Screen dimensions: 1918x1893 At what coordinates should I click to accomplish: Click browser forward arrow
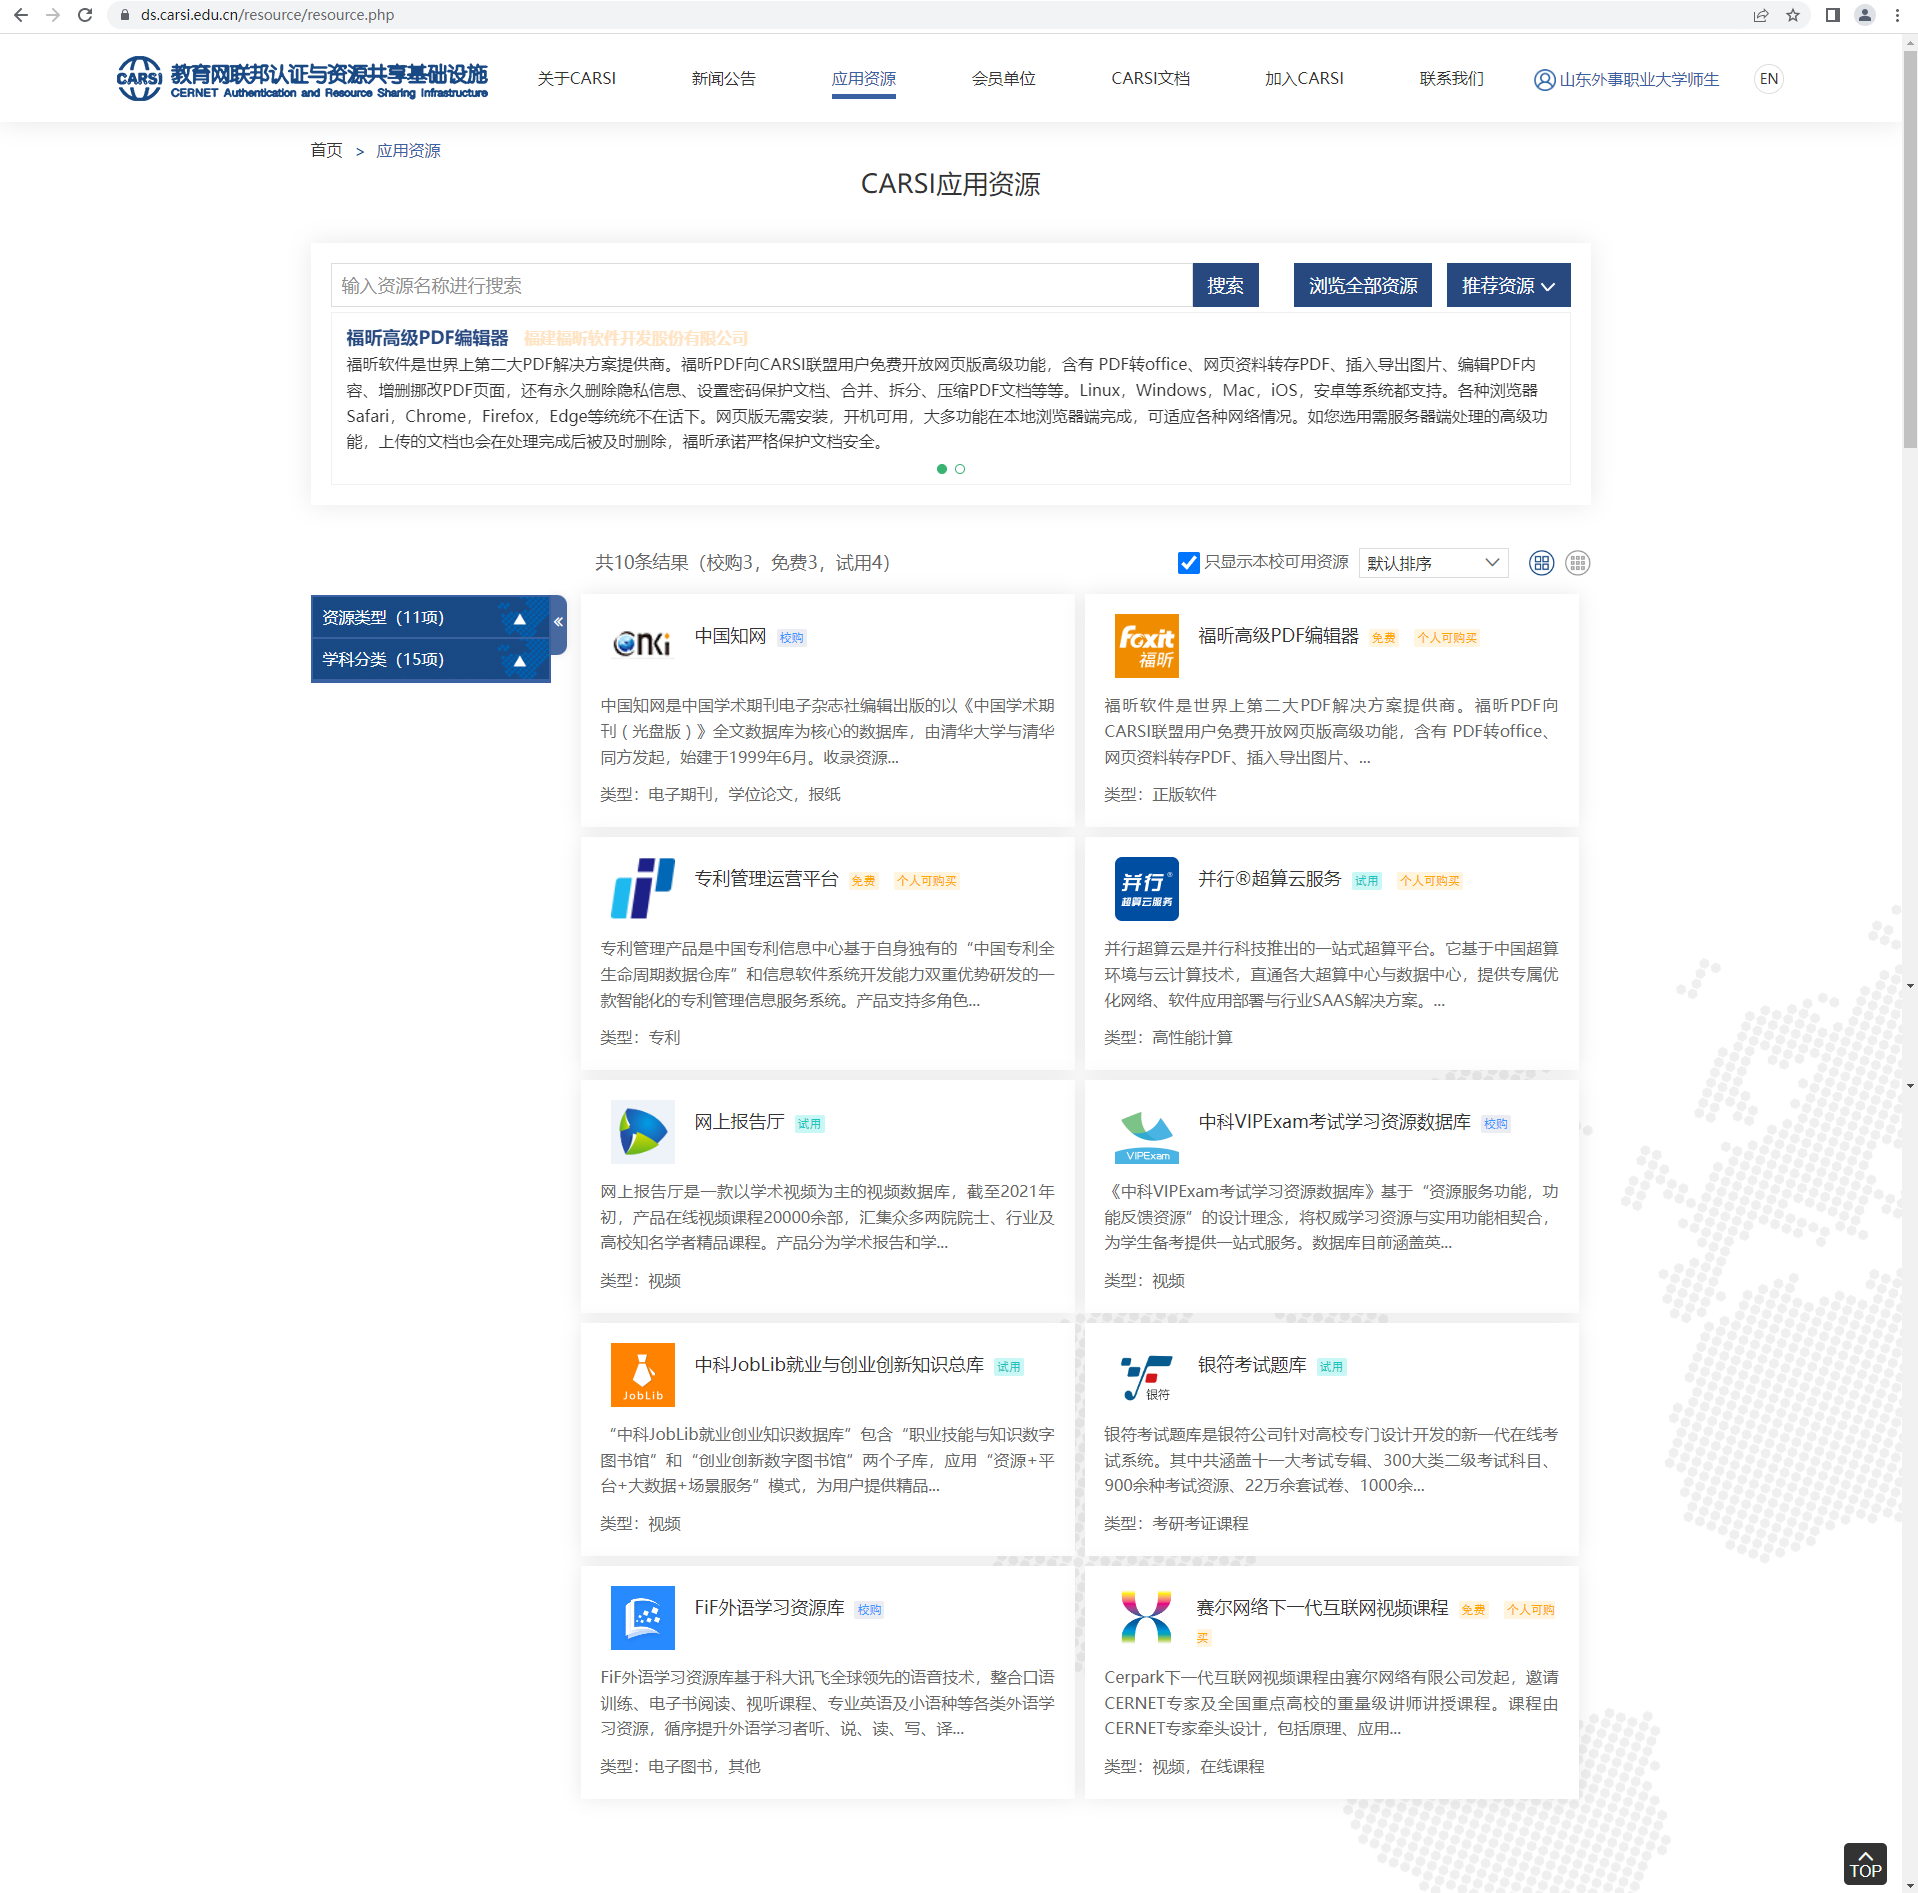coord(53,15)
